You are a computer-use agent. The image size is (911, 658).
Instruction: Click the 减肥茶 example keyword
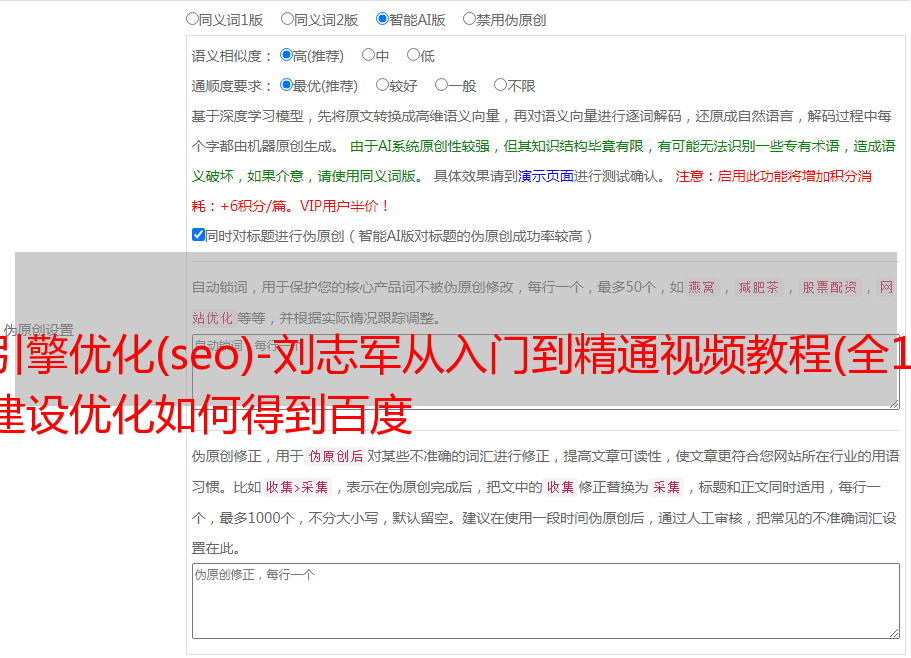pos(758,287)
